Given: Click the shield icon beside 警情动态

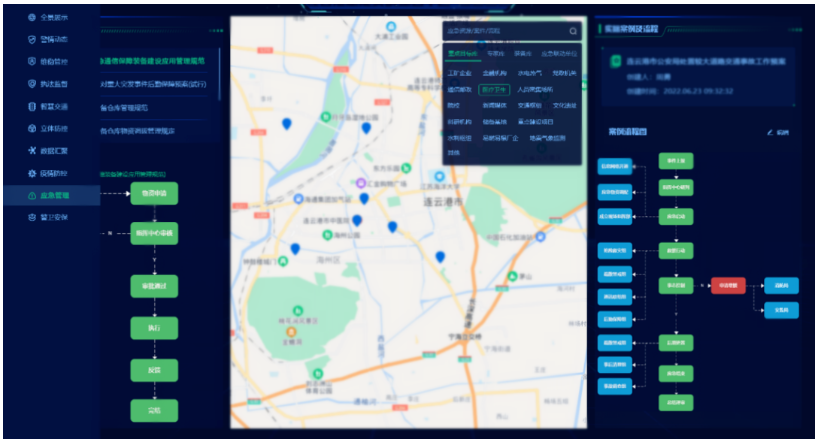Looking at the screenshot, I should pyautogui.click(x=31, y=40).
